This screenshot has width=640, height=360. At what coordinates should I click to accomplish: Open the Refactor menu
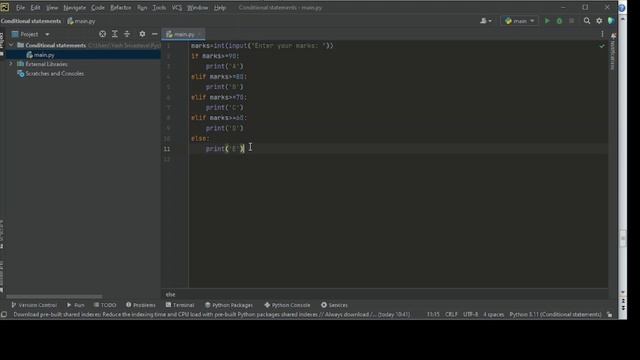(x=121, y=8)
